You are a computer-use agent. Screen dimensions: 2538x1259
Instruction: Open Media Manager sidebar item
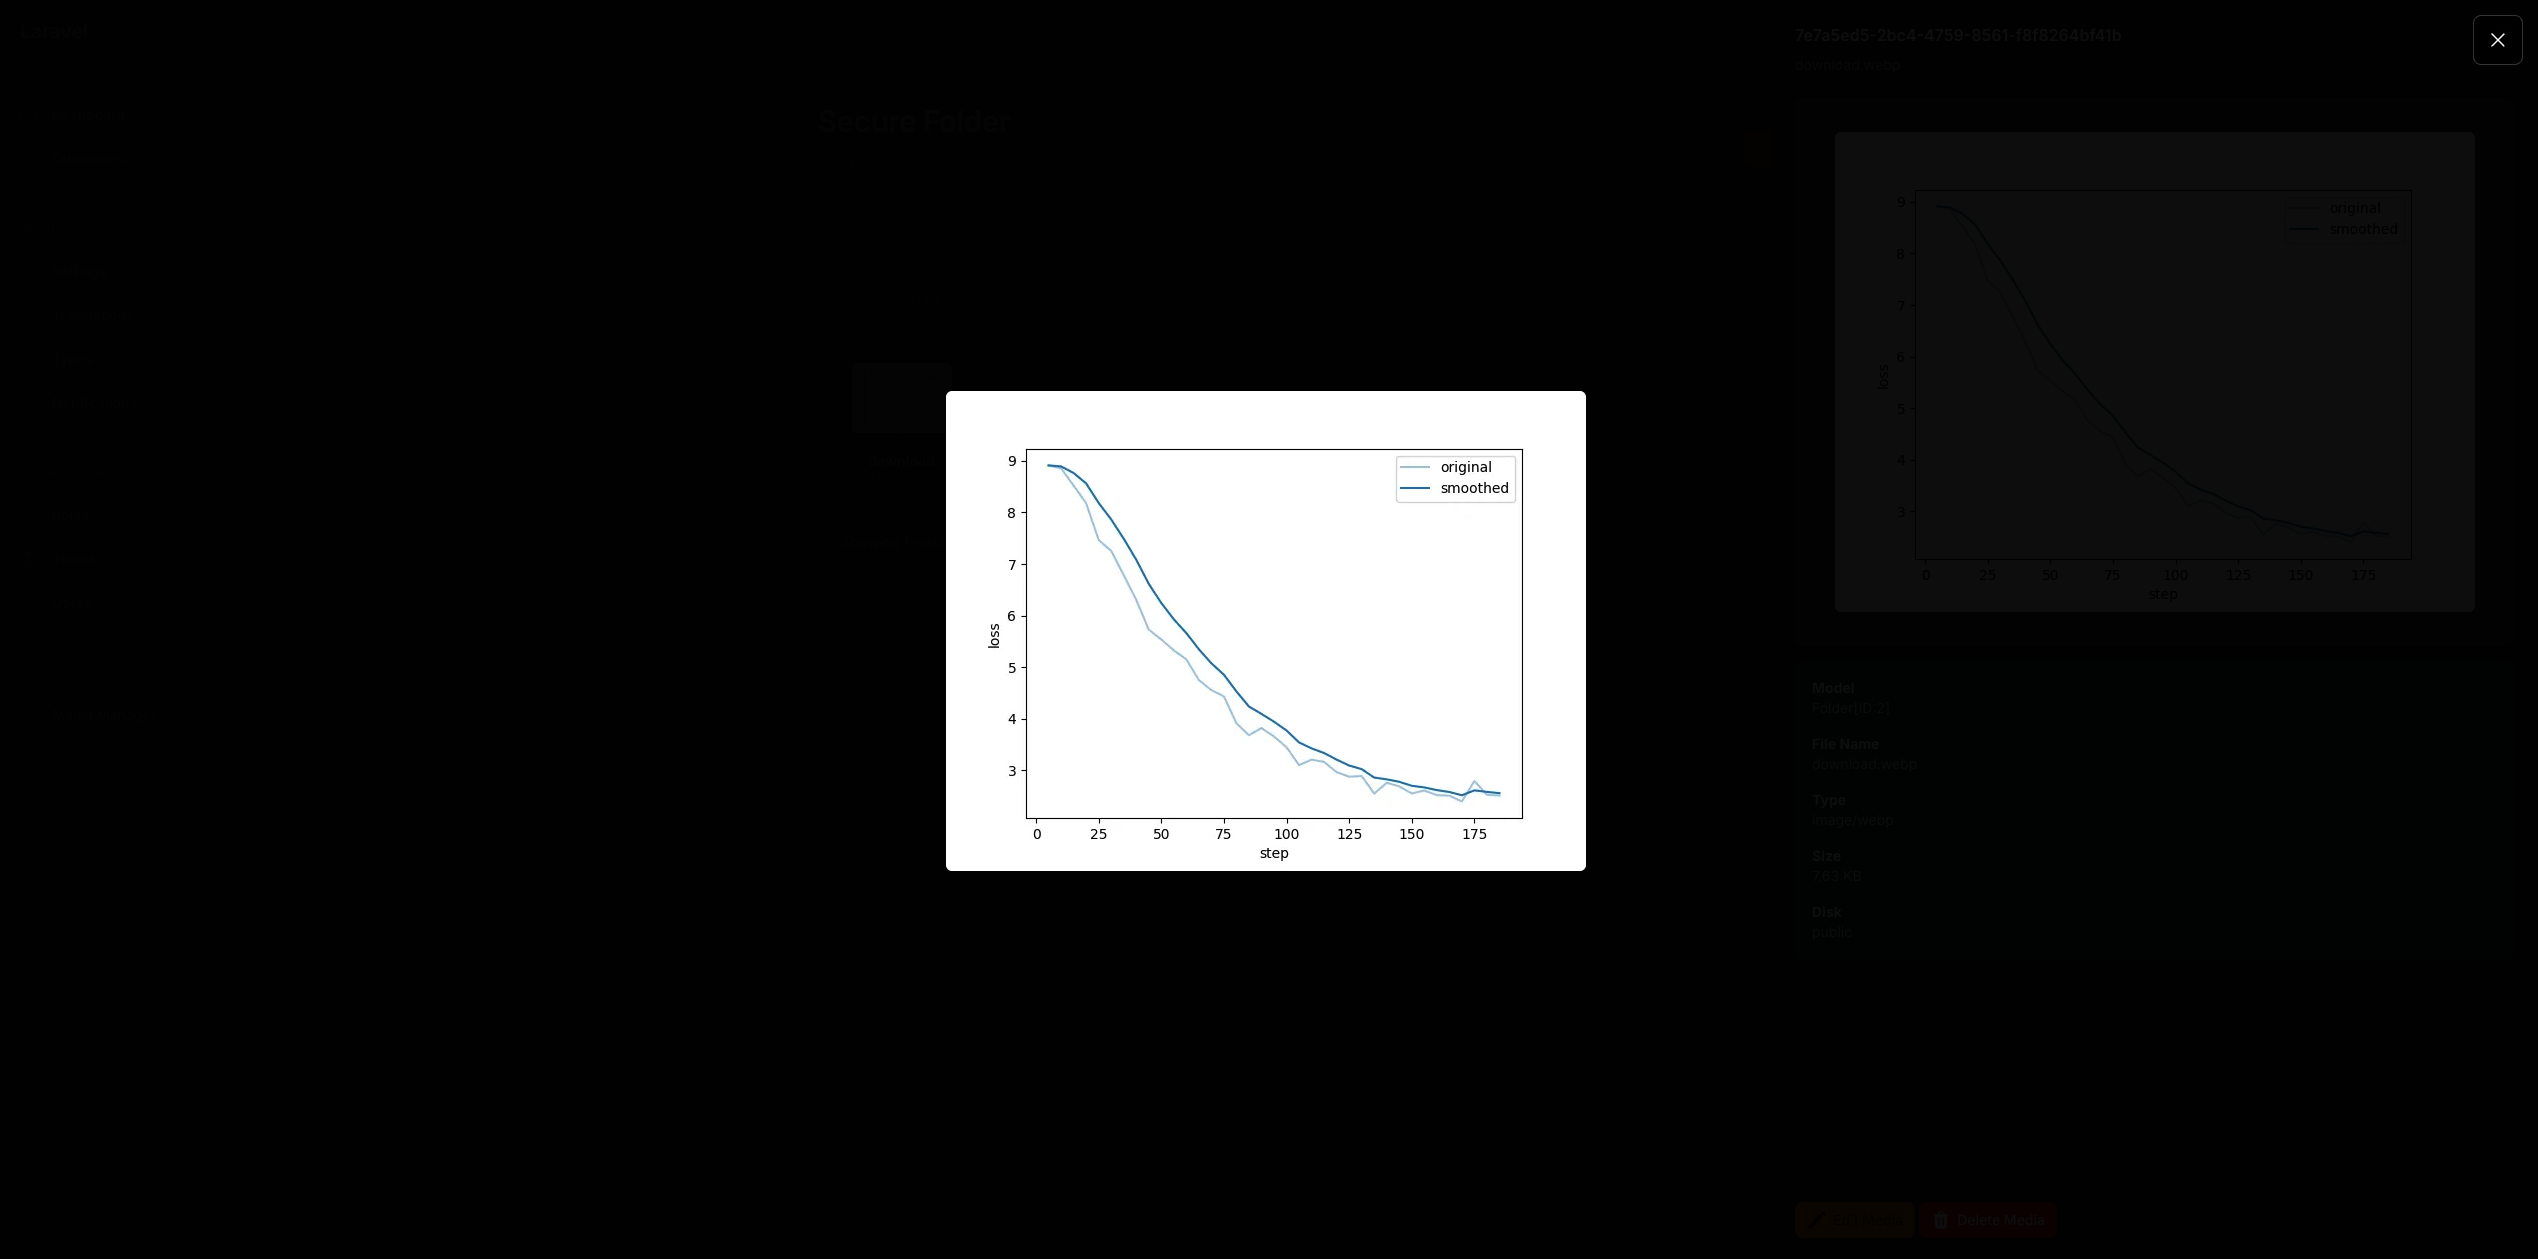[x=104, y=715]
